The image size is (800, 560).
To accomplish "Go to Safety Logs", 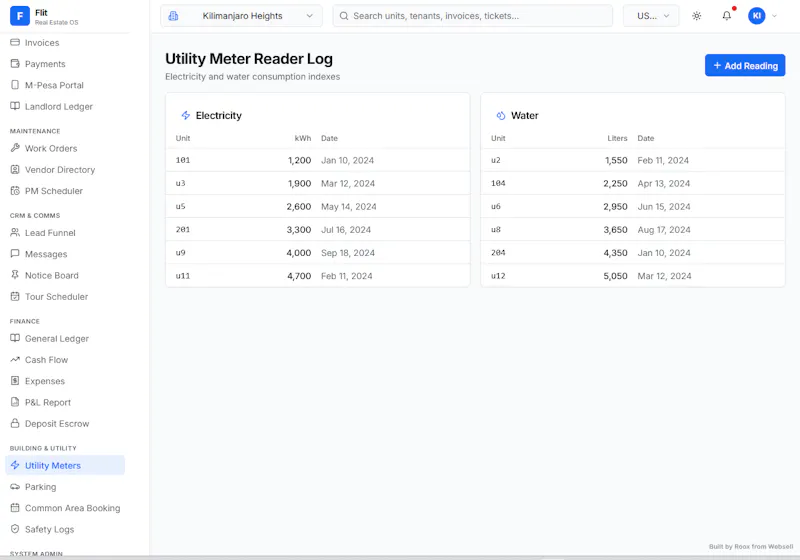I will click(65, 529).
